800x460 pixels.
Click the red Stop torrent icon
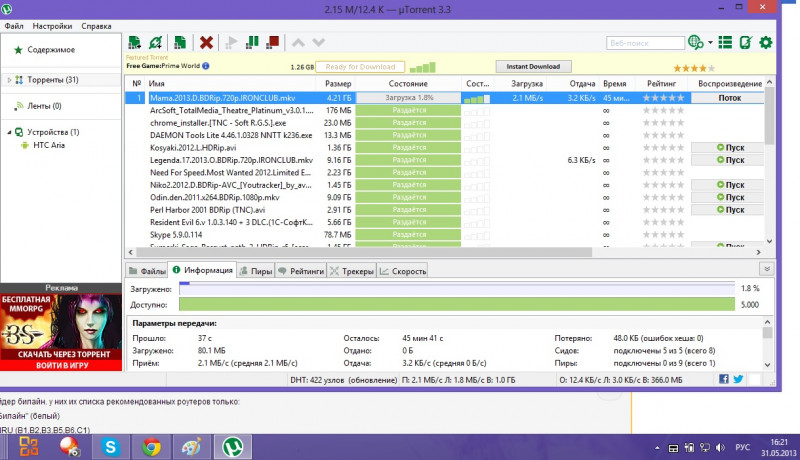[272, 42]
